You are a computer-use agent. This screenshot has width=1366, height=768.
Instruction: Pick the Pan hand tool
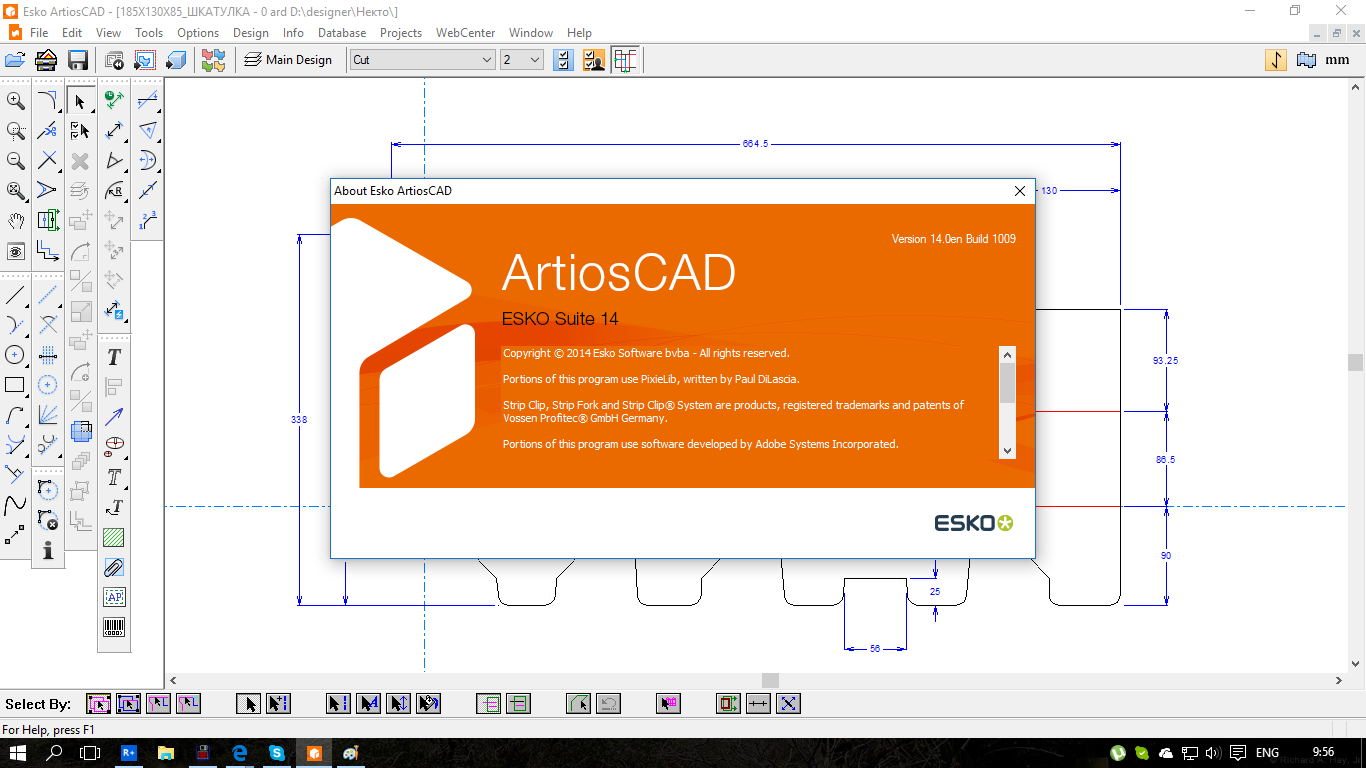[16, 220]
